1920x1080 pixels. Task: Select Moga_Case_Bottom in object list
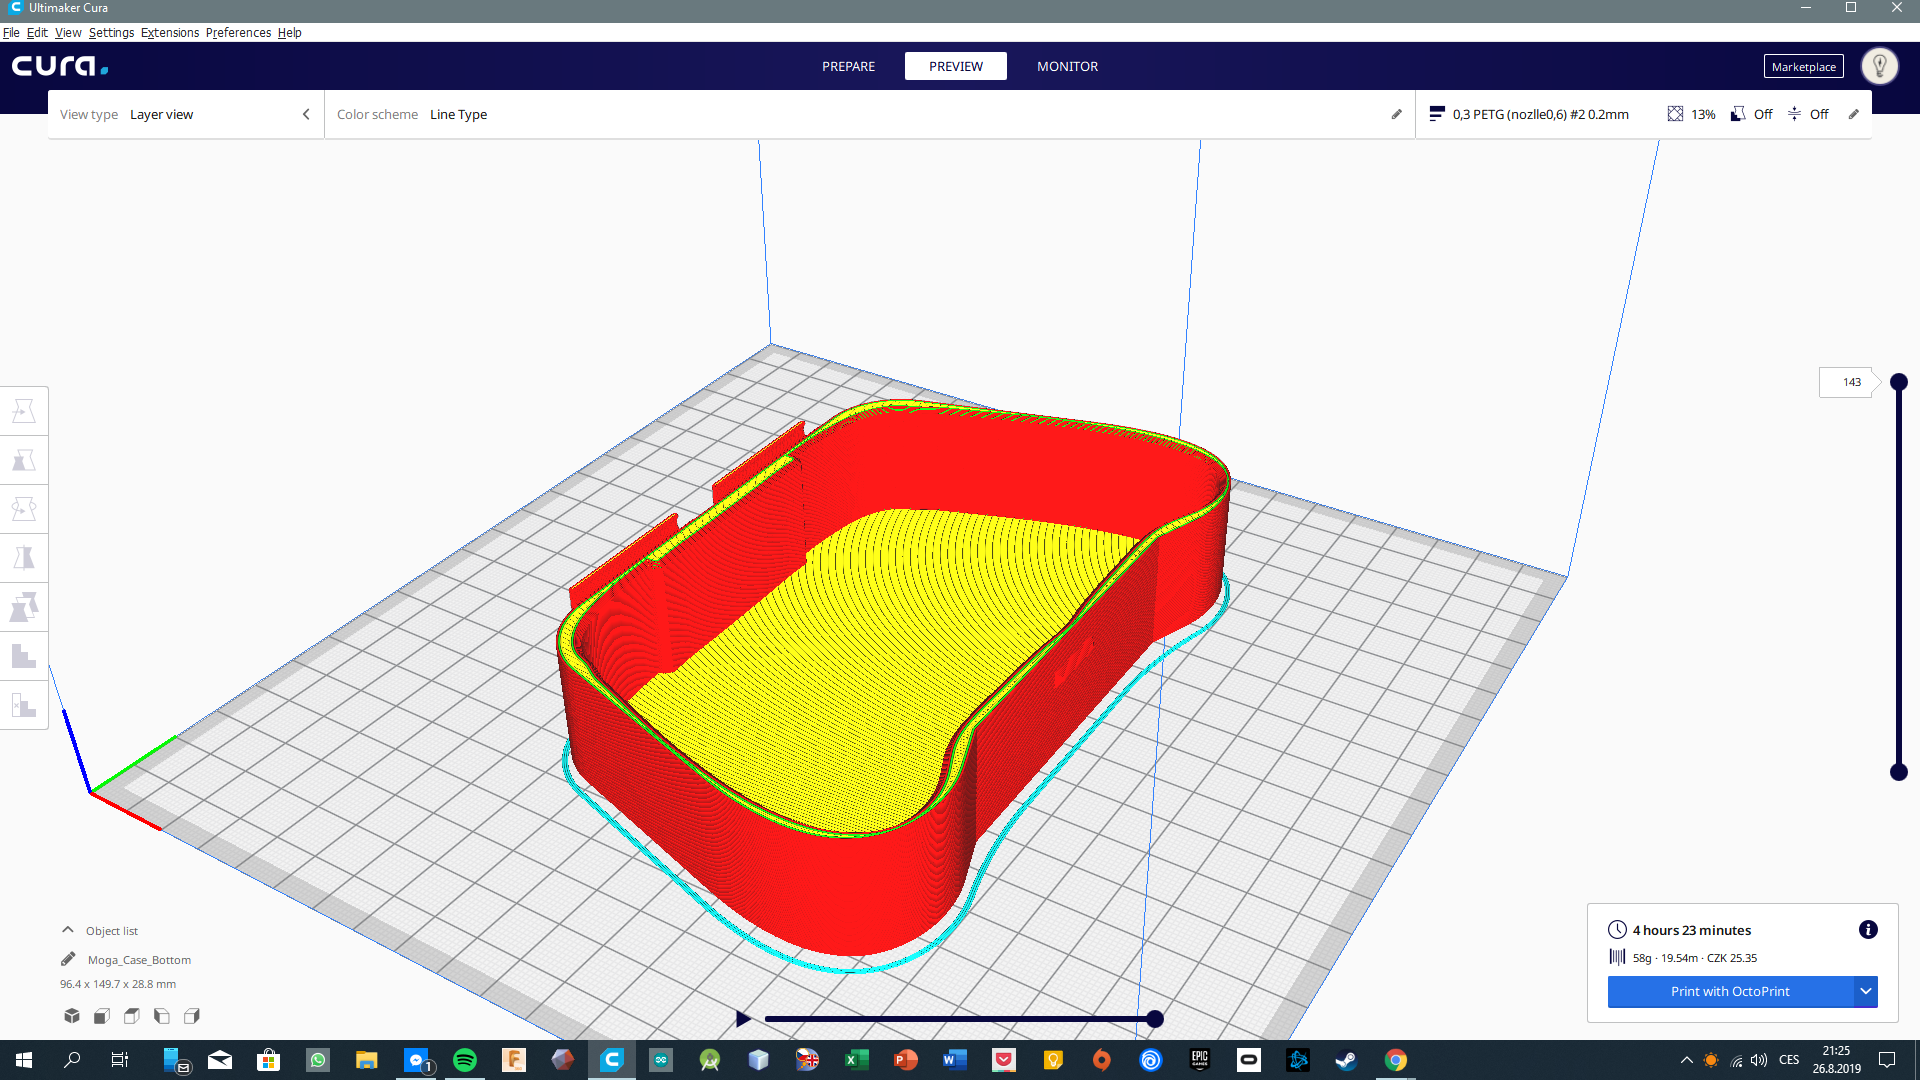coord(139,960)
